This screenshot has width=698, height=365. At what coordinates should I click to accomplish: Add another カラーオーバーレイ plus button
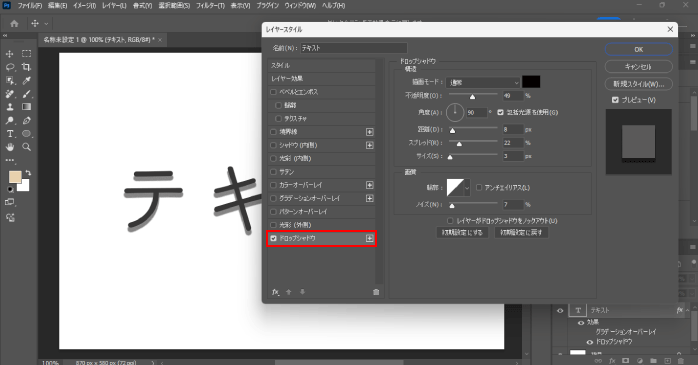pos(369,185)
